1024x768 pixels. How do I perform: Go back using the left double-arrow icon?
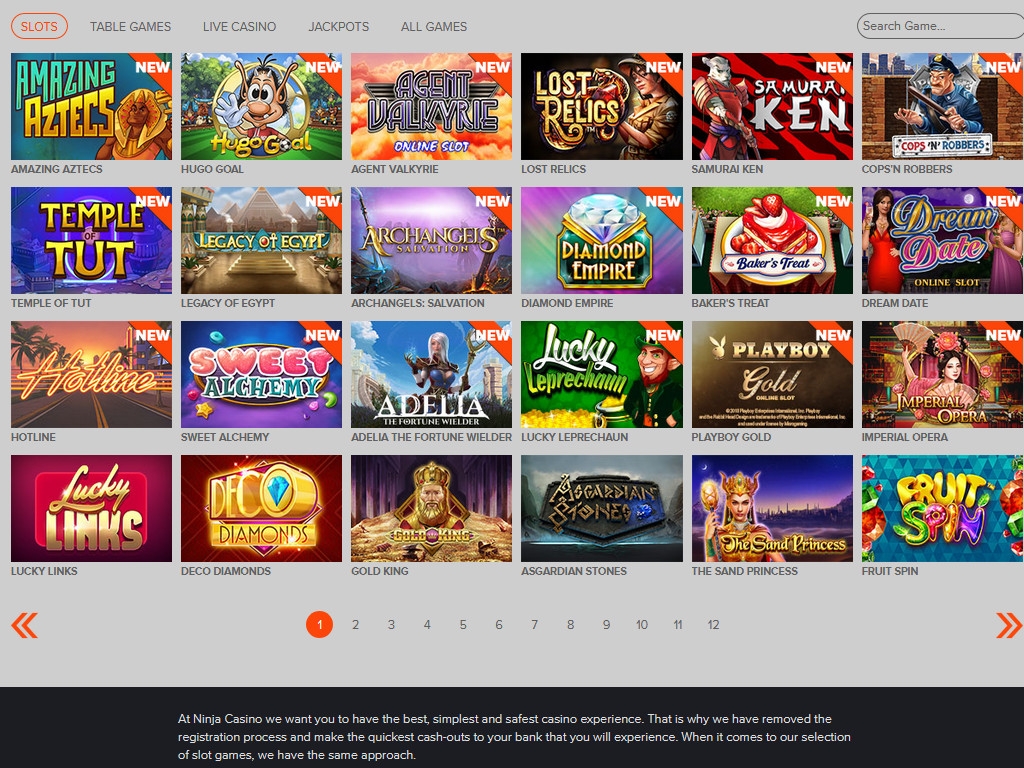[x=24, y=625]
